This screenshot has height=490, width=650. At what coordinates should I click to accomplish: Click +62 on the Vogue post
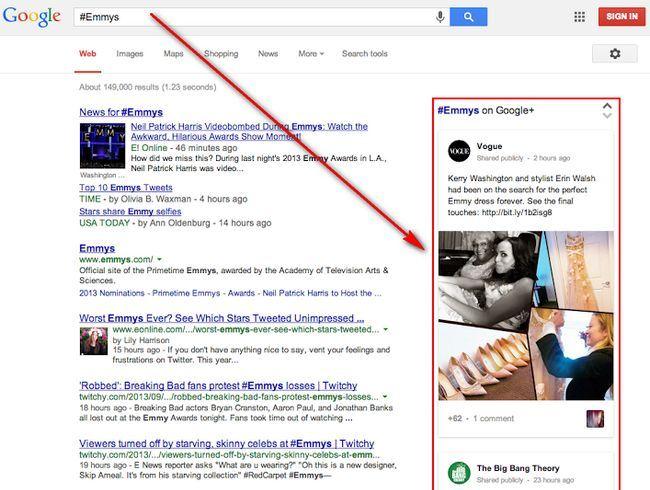tap(455, 419)
